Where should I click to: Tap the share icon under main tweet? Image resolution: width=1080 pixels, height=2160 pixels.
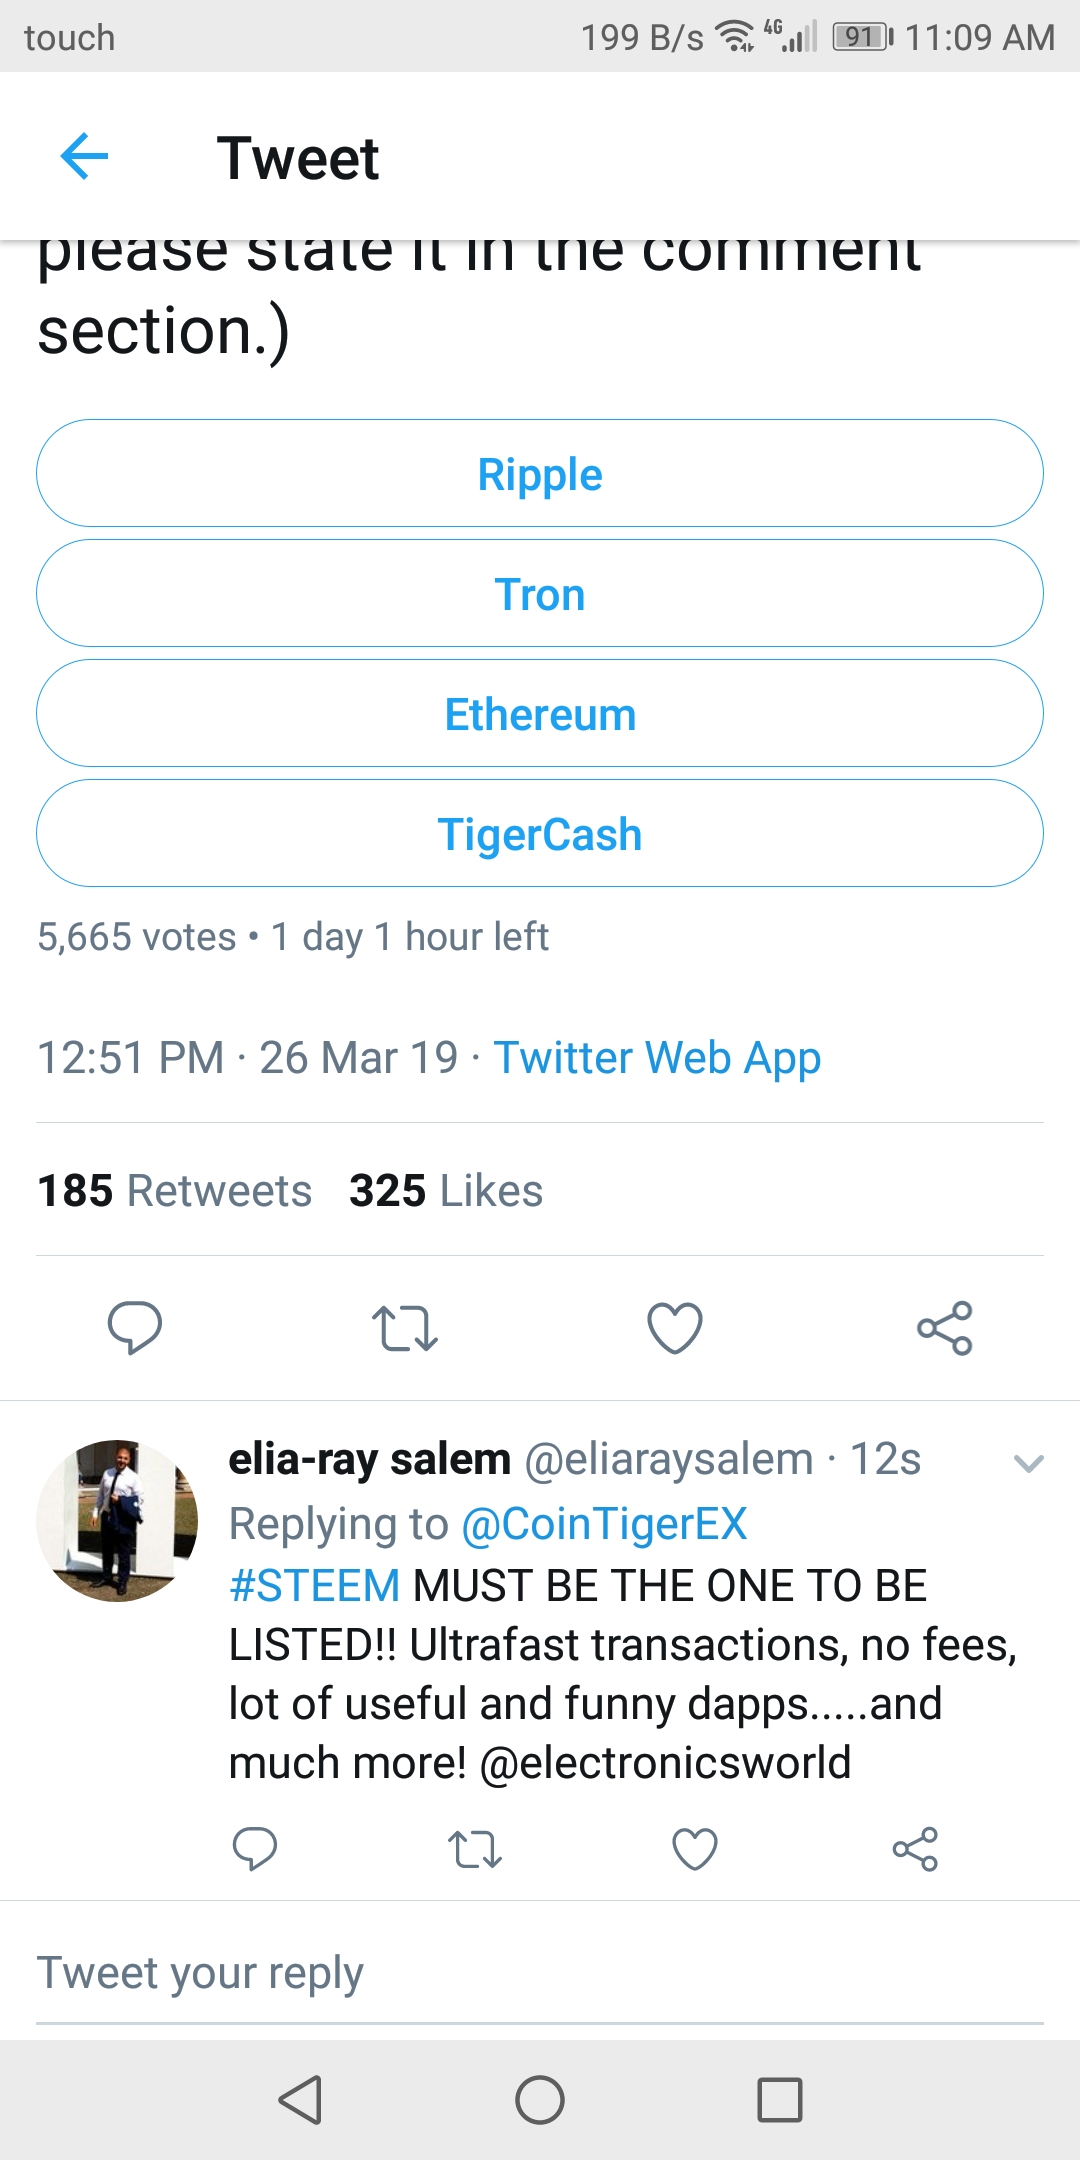coord(945,1328)
